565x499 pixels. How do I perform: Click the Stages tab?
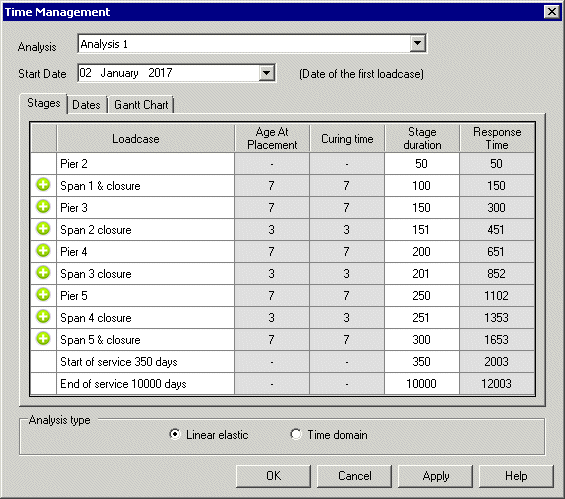coord(44,103)
